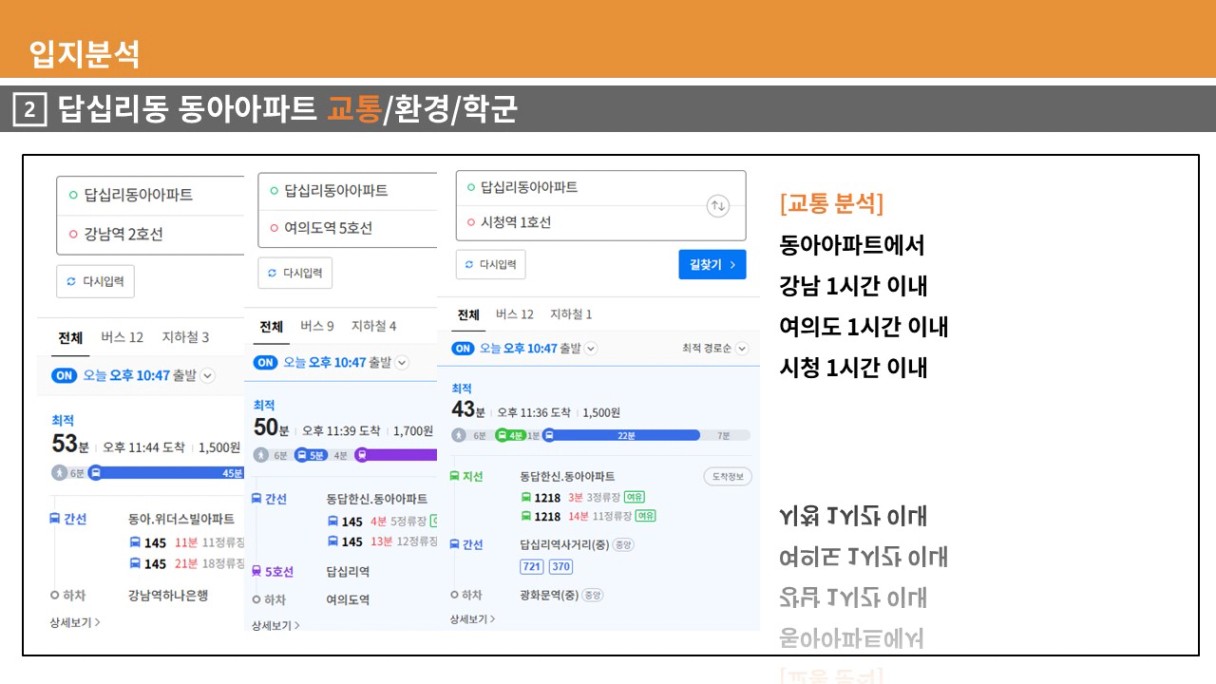Image resolution: width=1216 pixels, height=684 pixels.
Task: Click bus icon of 145 4분 row
Action: [333, 521]
